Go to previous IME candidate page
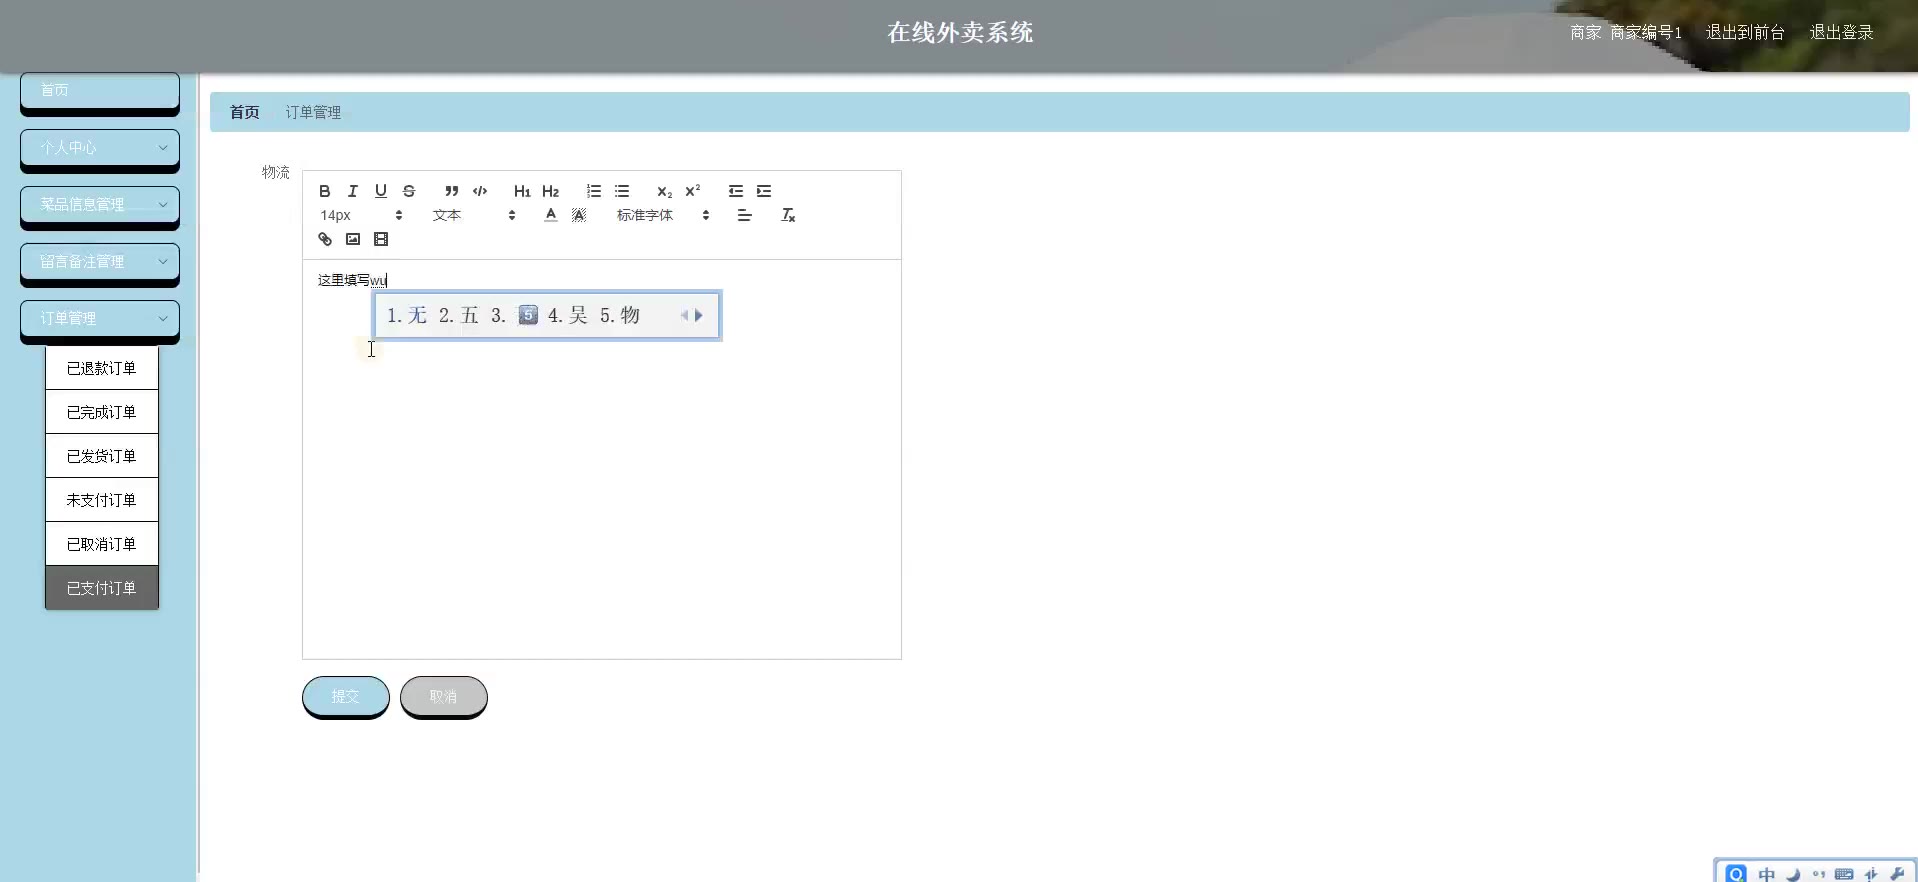Screen dimensions: 1918x882 684,316
